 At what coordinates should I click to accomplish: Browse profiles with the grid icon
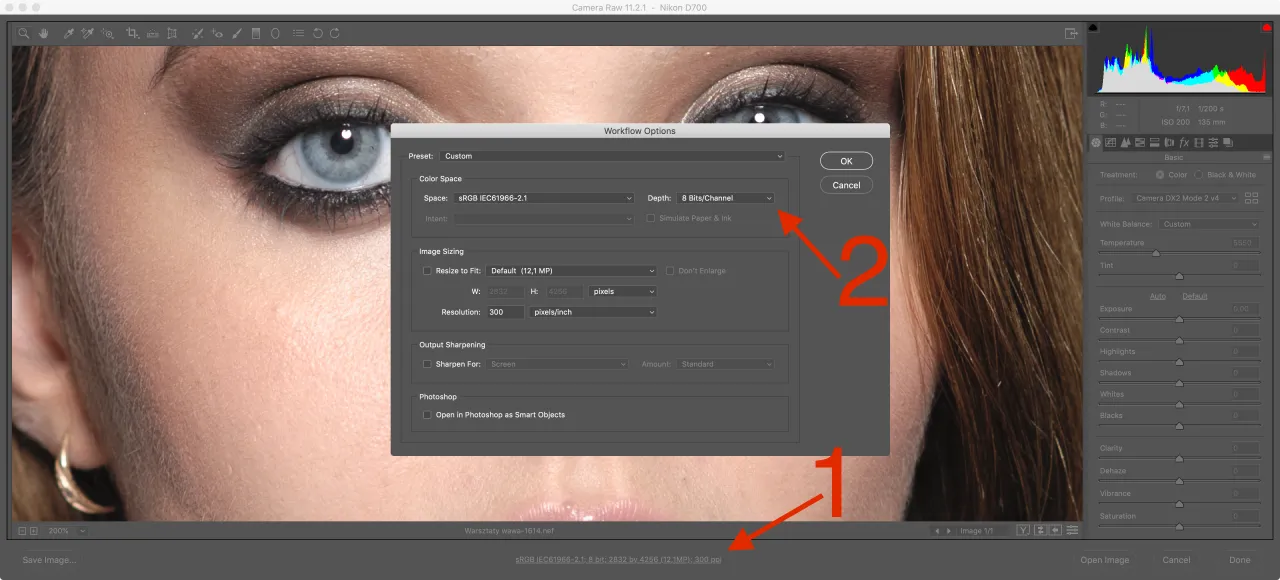1252,198
